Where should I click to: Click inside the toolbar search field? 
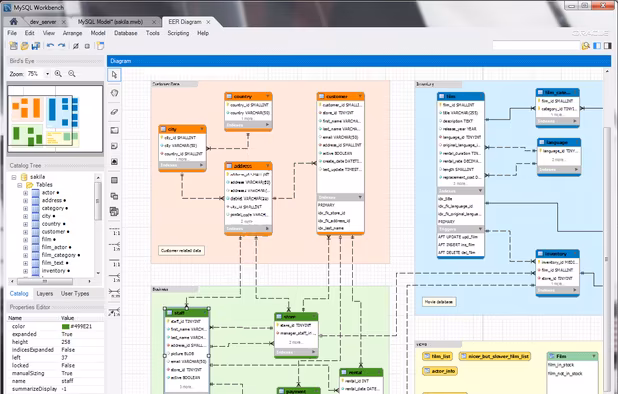point(536,46)
